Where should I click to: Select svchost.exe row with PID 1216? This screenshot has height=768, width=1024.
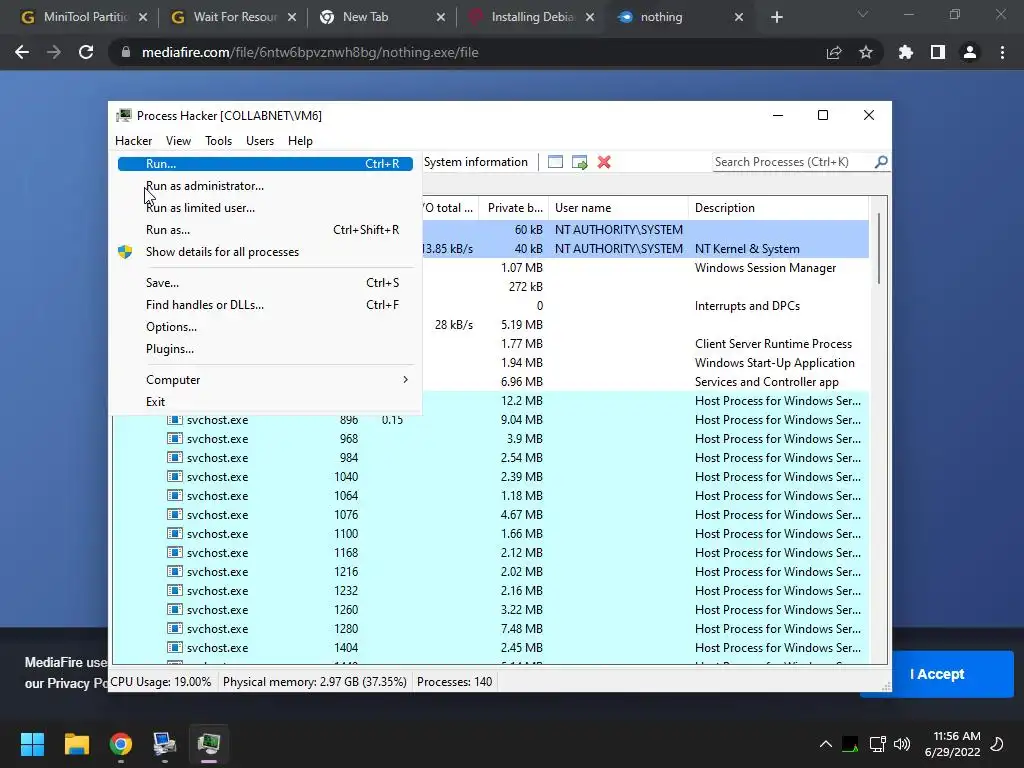click(x=490, y=571)
